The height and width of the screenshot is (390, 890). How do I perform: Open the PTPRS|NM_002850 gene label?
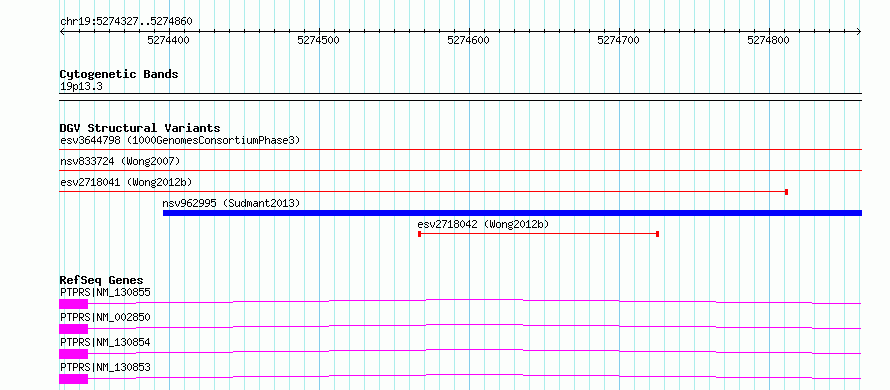point(105,317)
